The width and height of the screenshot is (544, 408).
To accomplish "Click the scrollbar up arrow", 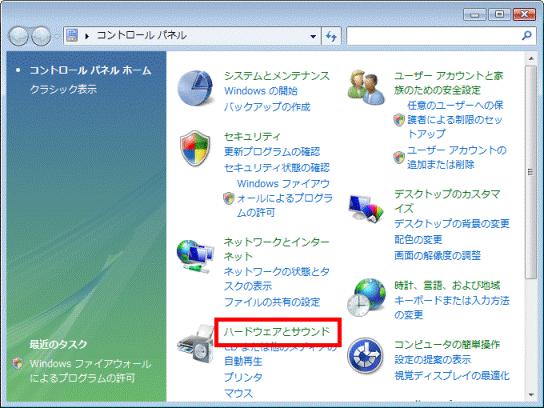I will click(531, 59).
